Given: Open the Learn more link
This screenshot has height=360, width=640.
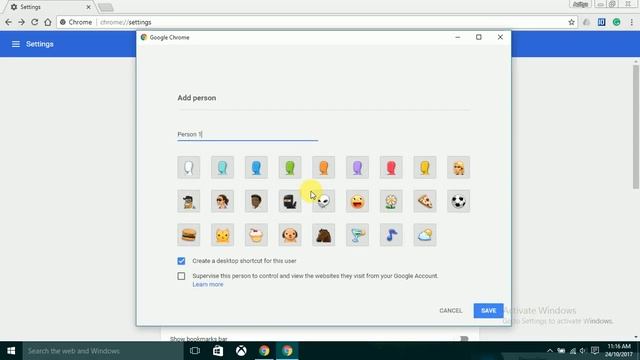Looking at the screenshot, I should click(x=208, y=284).
